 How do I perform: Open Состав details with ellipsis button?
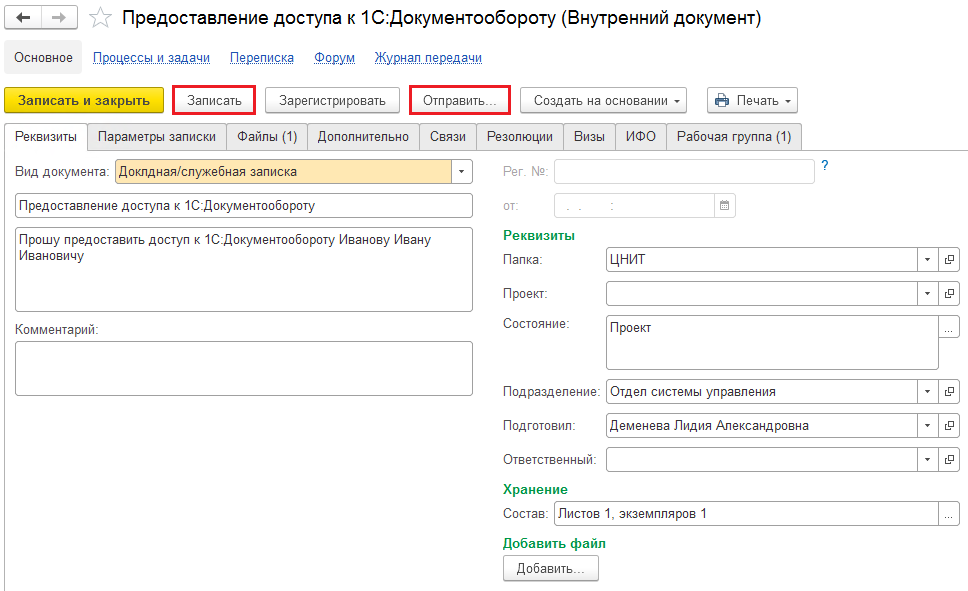949,514
